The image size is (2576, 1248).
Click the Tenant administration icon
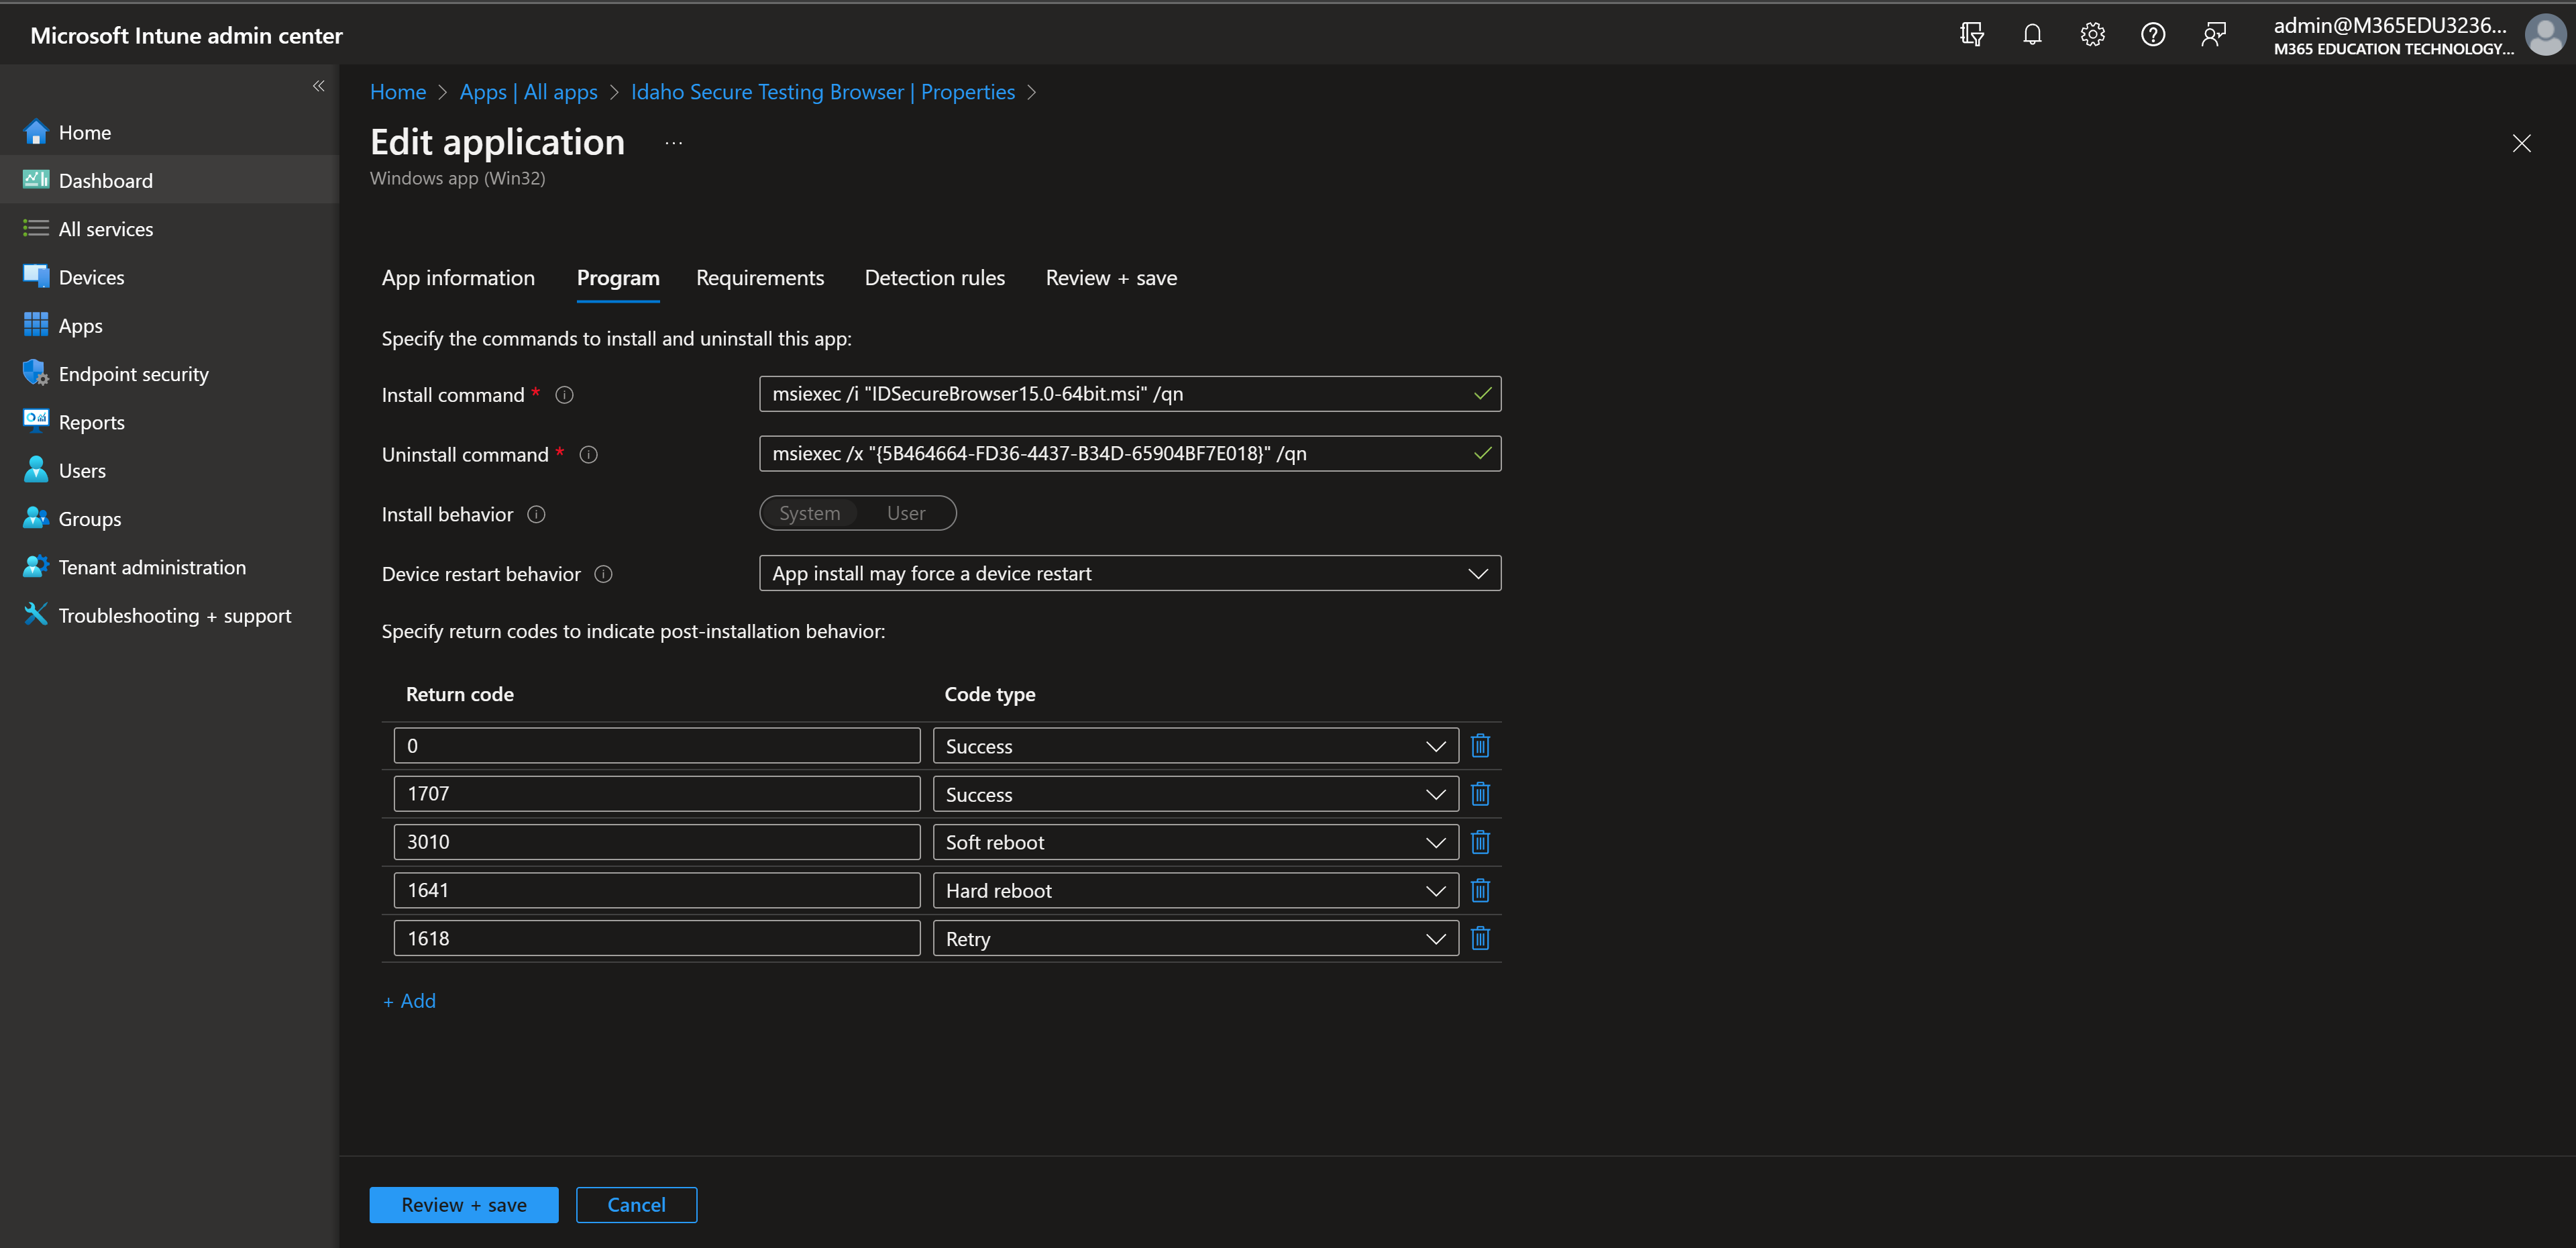point(36,566)
